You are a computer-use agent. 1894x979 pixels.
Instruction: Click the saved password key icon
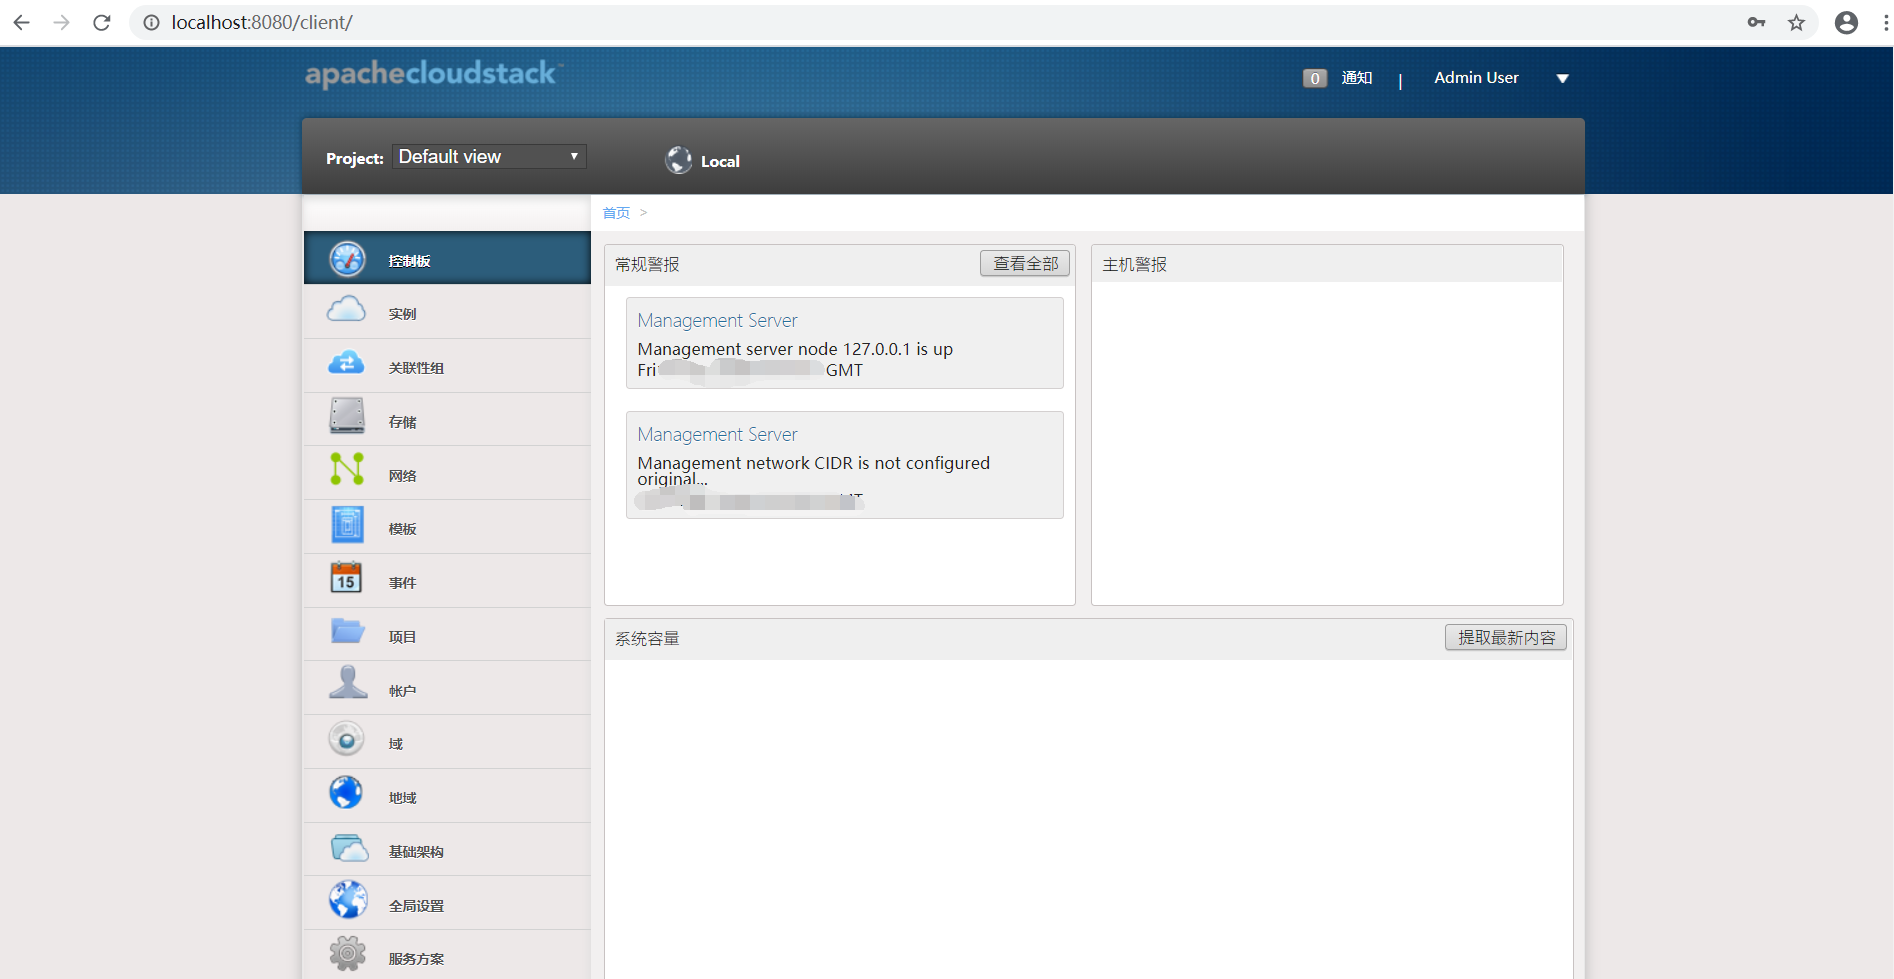coord(1756,22)
